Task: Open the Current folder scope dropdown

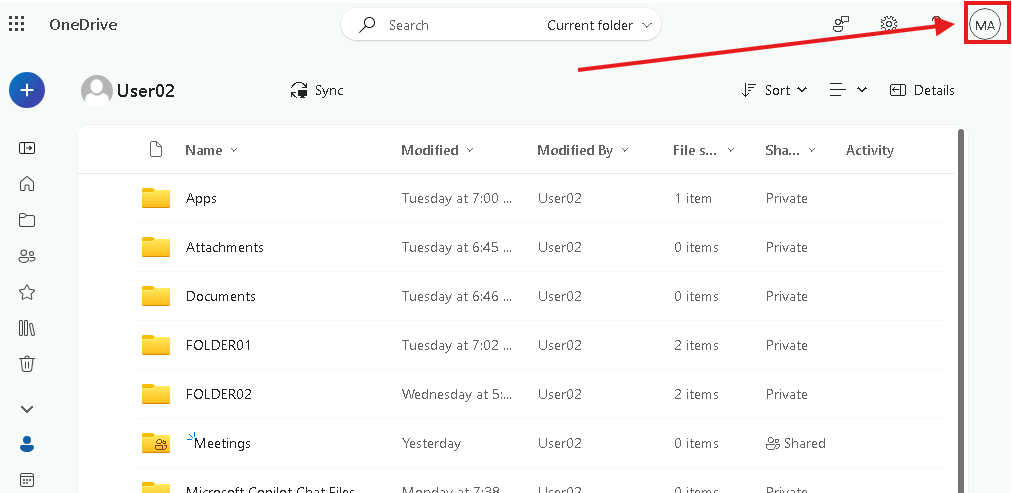Action: [x=600, y=25]
